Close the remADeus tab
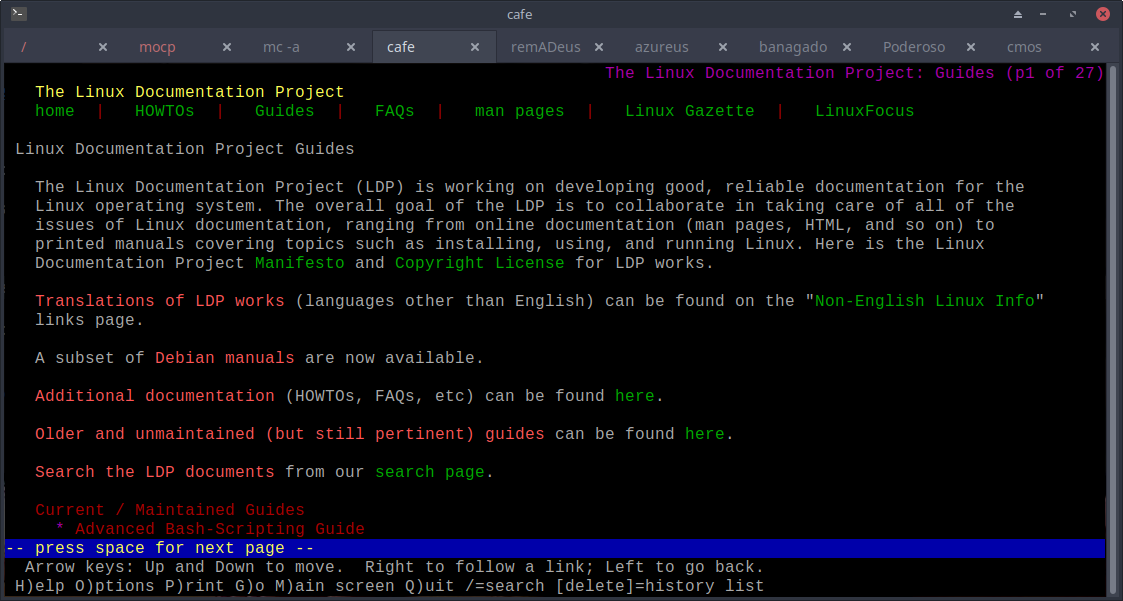1123x601 pixels. [x=599, y=47]
